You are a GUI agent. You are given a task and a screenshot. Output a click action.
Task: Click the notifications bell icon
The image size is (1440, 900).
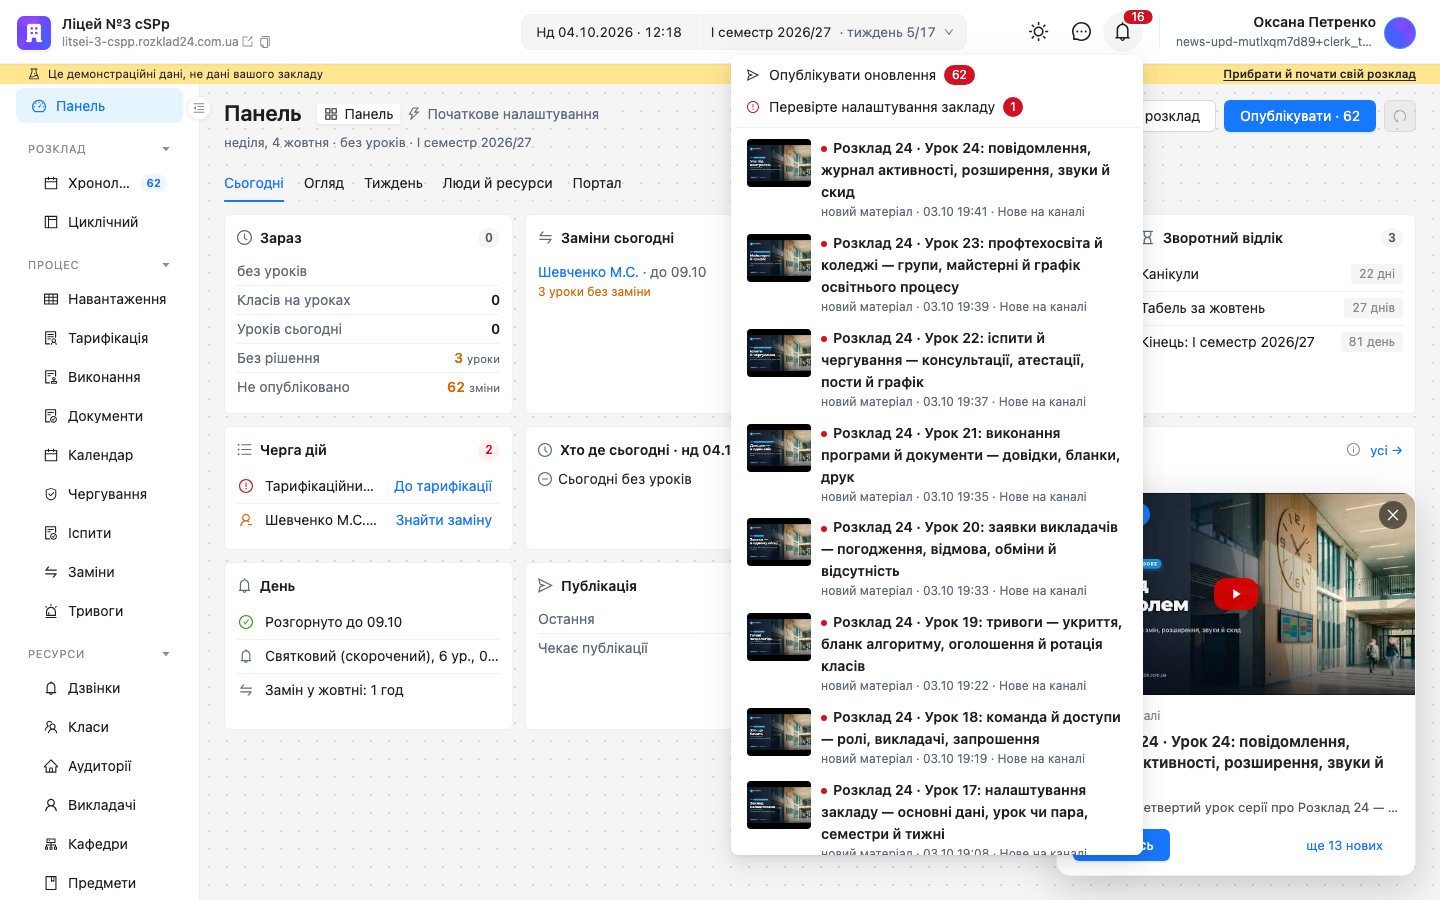1123,32
